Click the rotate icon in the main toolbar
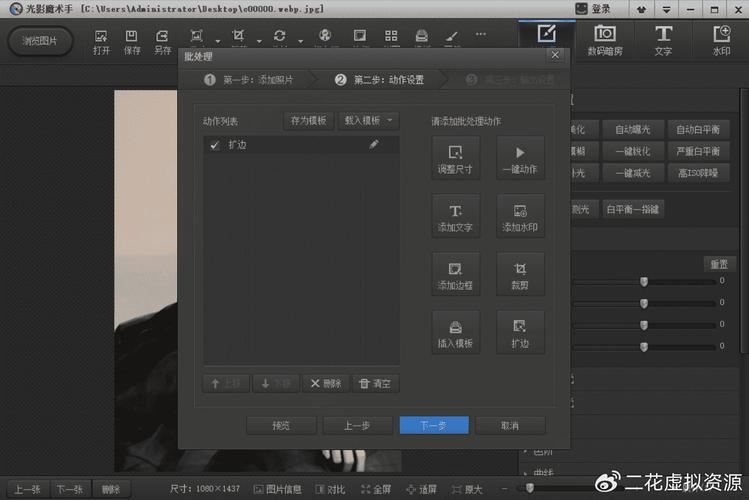 (x=279, y=36)
